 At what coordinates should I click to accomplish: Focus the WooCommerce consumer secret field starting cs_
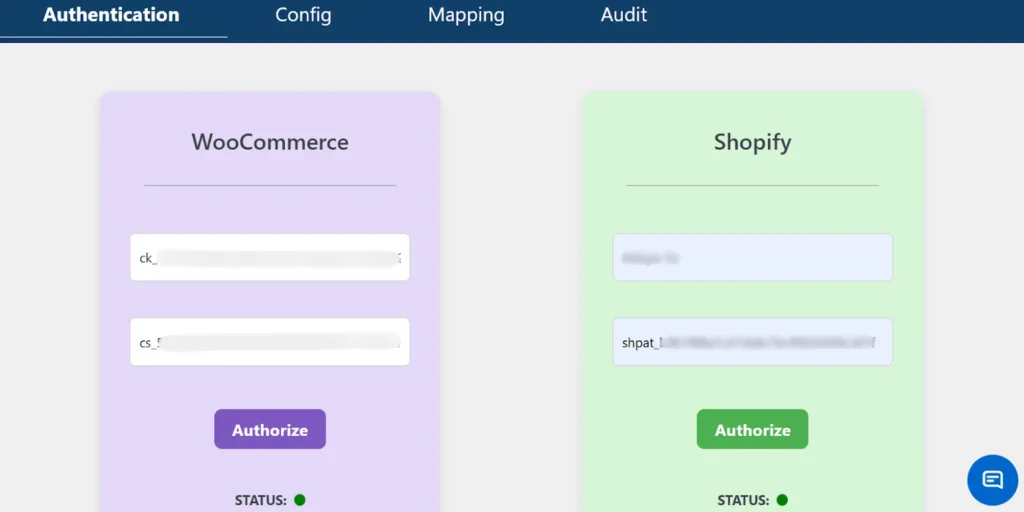(270, 342)
